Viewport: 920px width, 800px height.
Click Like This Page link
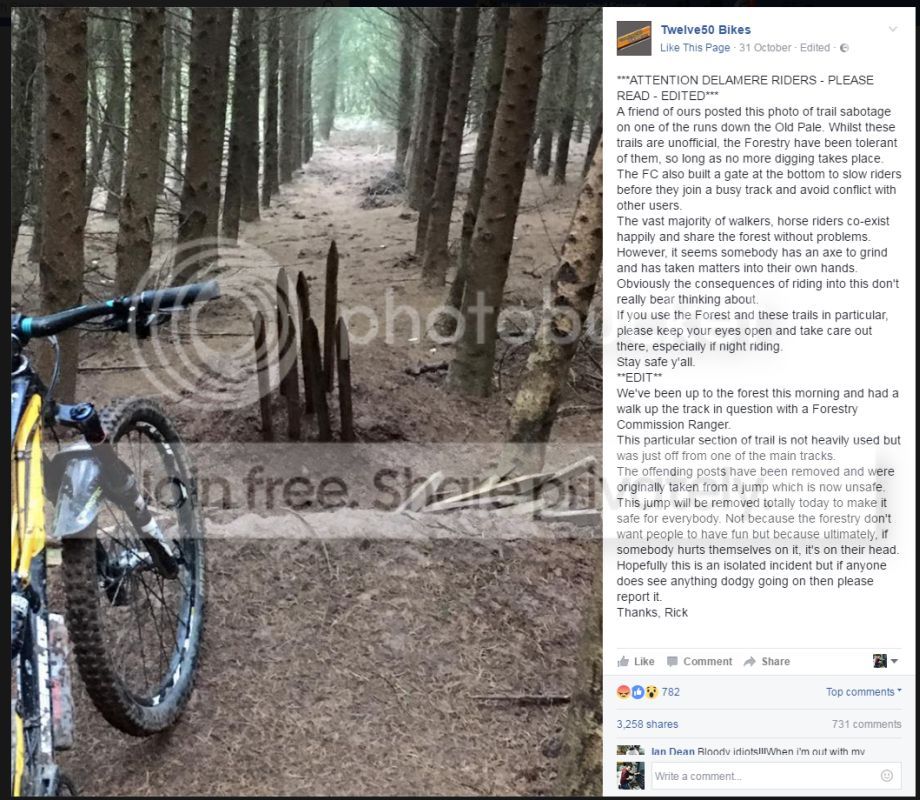pos(695,48)
